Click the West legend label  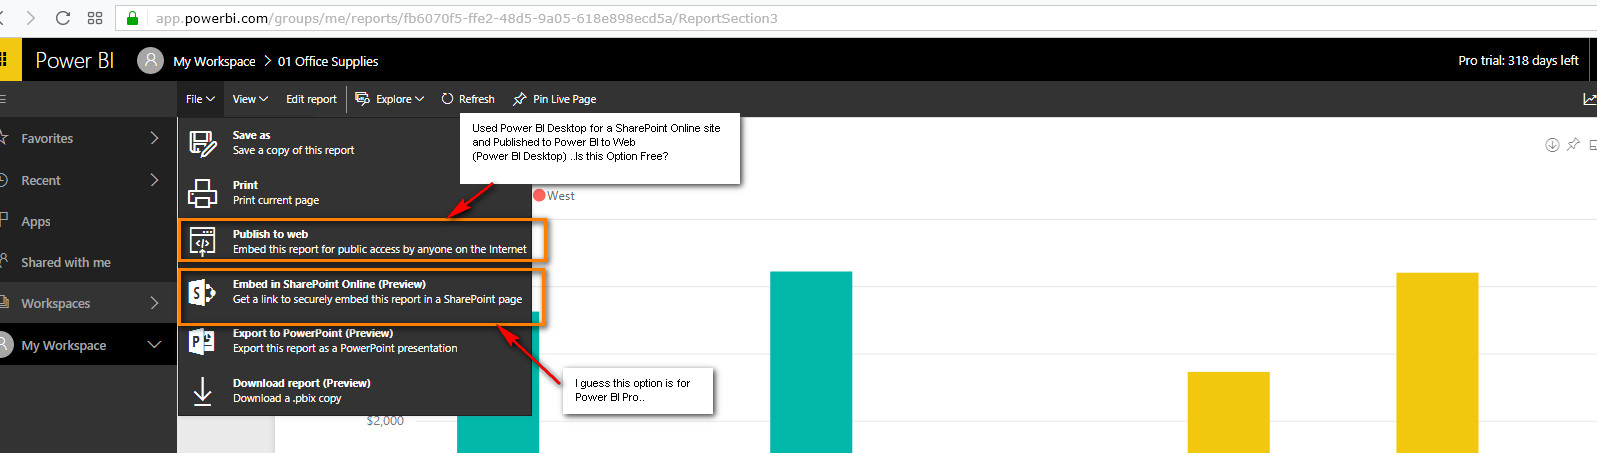coord(561,196)
